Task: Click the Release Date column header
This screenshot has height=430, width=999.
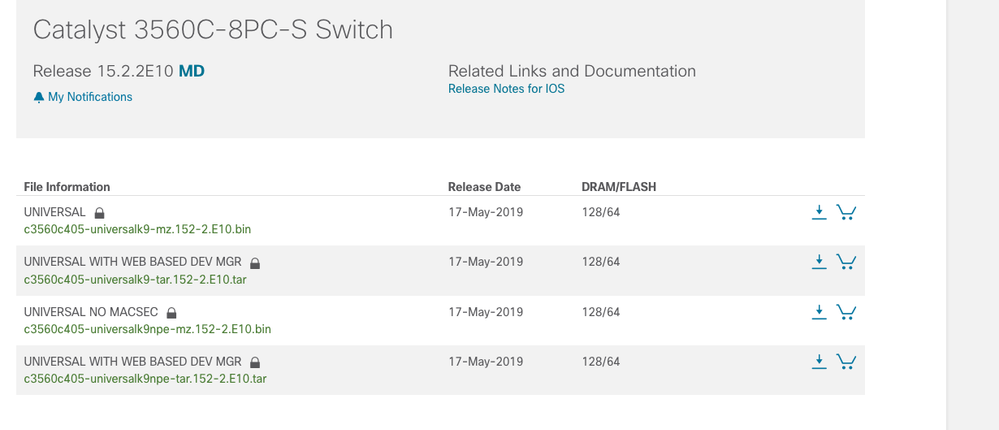Action: click(484, 187)
